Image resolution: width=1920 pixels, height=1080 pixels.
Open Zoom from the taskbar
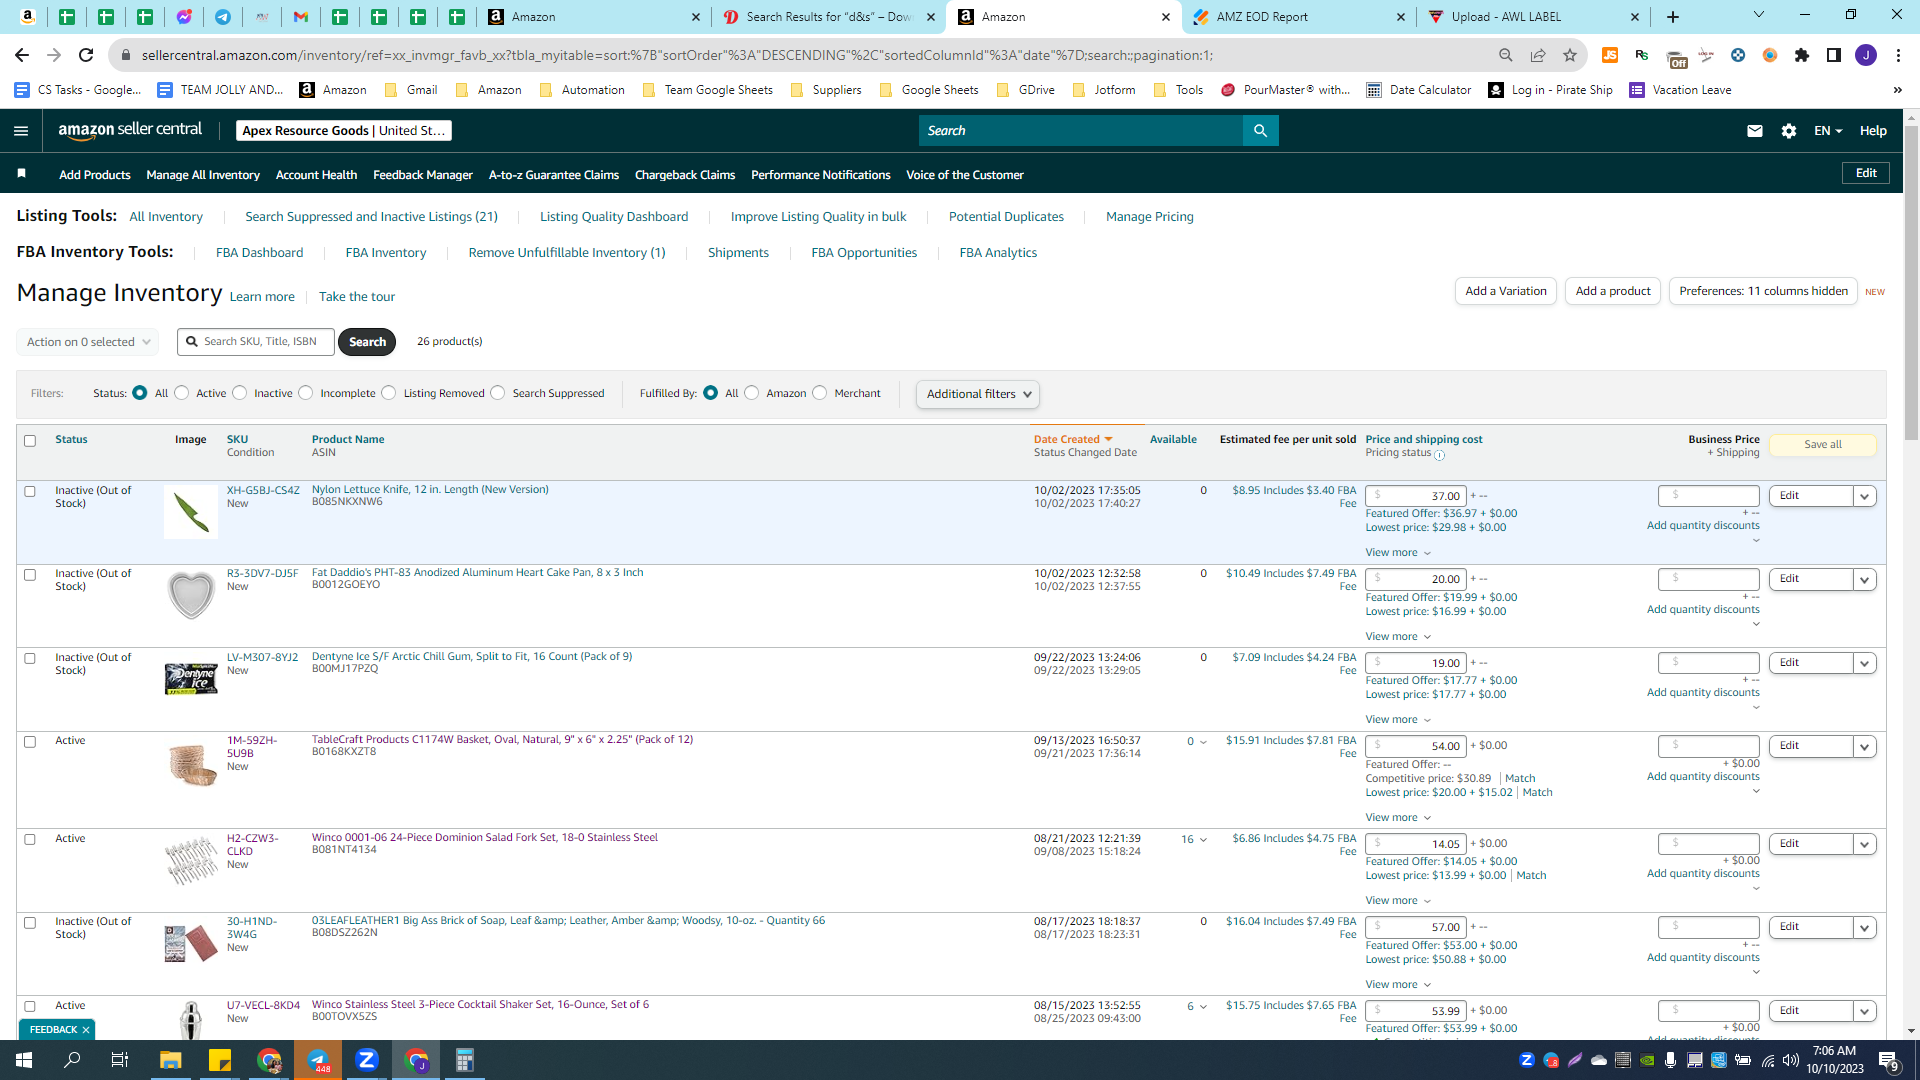[x=367, y=1060]
